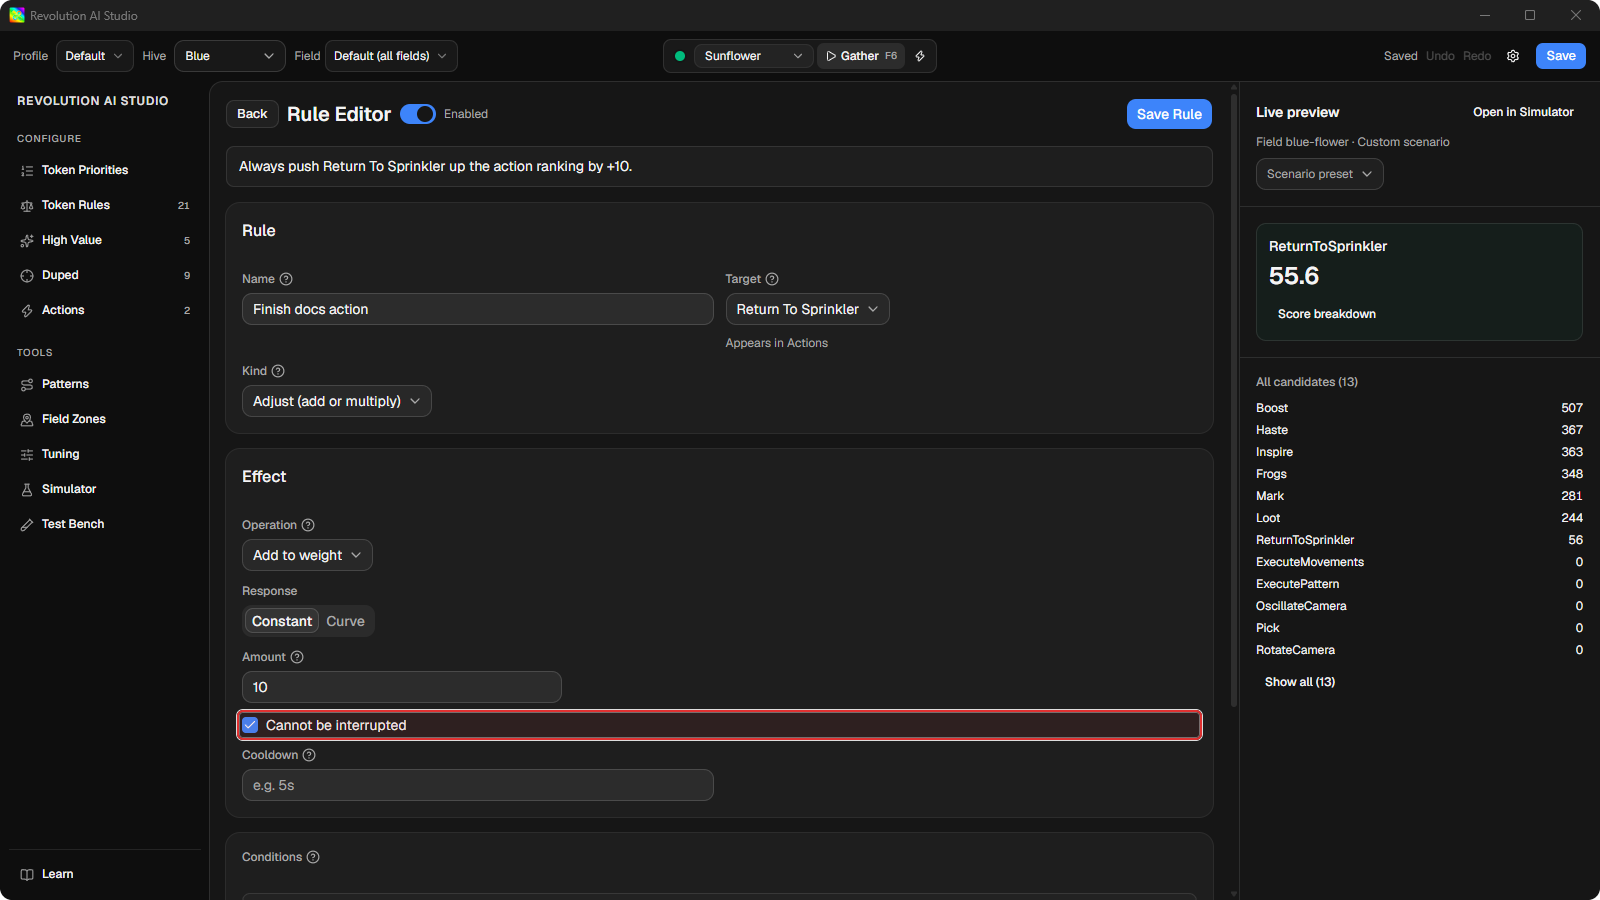Click the Cooldown input field
Screen dimensions: 1600x900
[x=477, y=785]
